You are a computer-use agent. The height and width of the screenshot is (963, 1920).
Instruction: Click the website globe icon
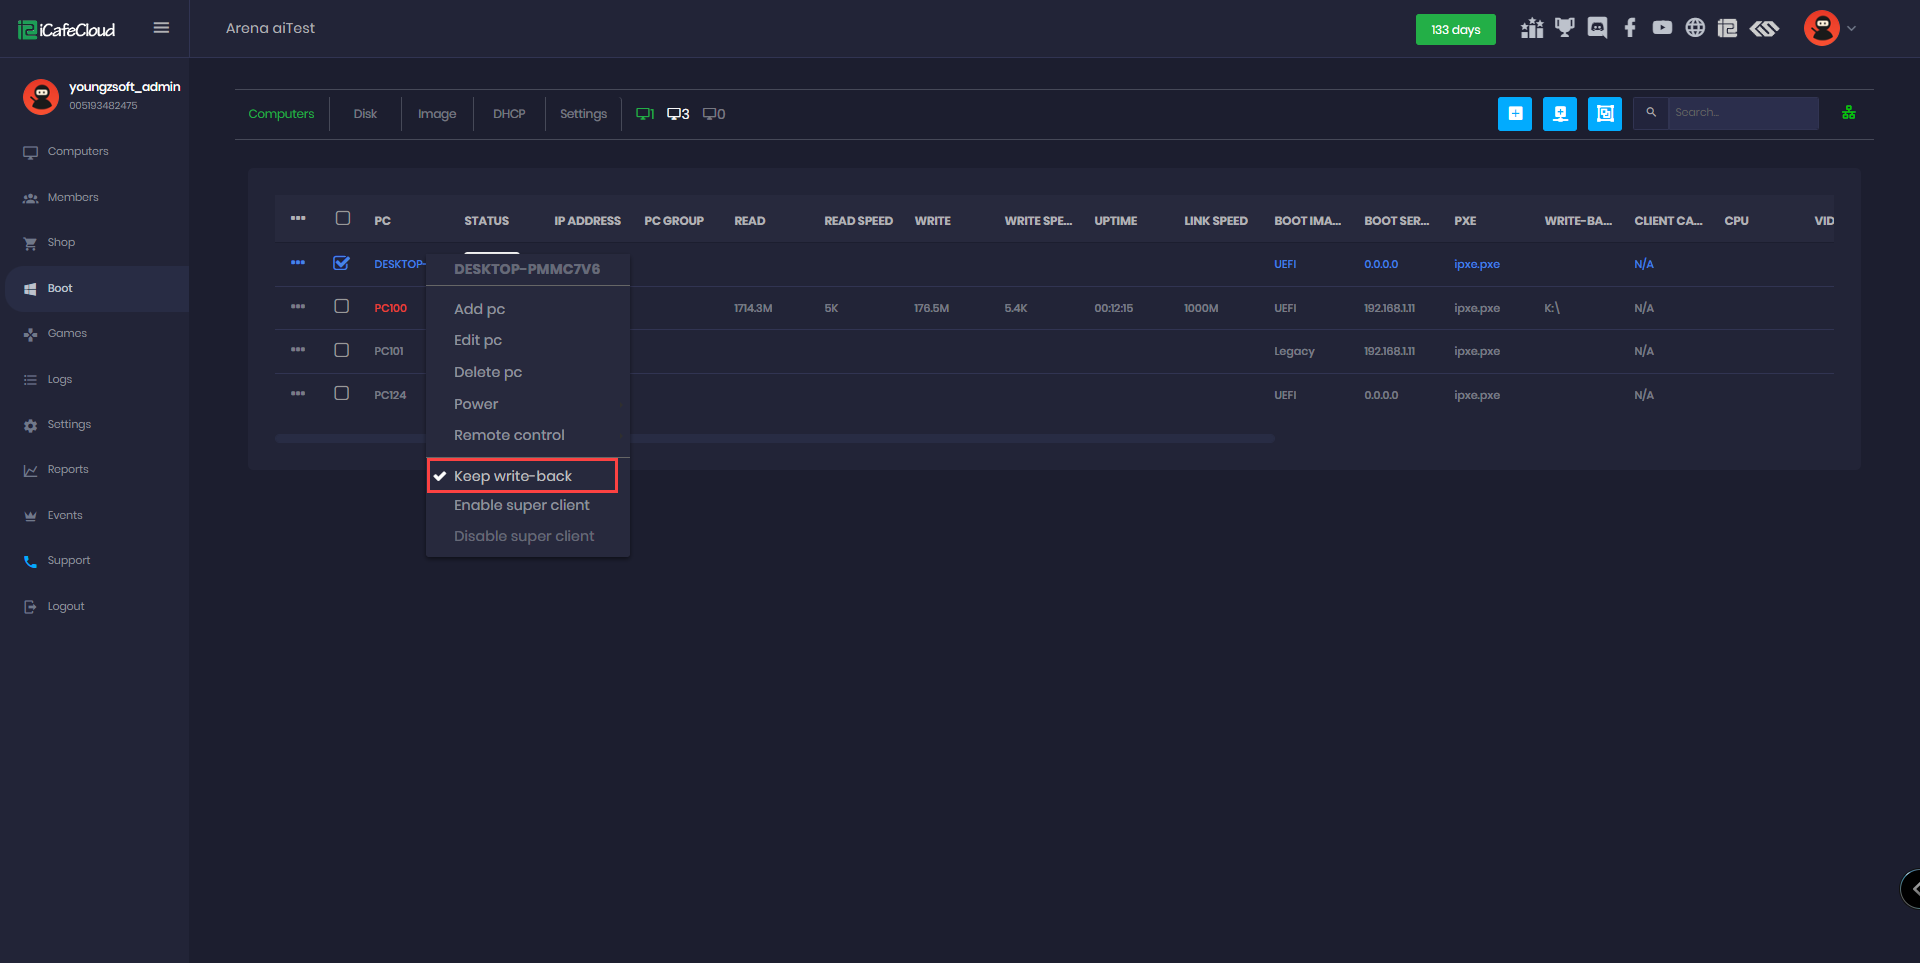[1696, 28]
